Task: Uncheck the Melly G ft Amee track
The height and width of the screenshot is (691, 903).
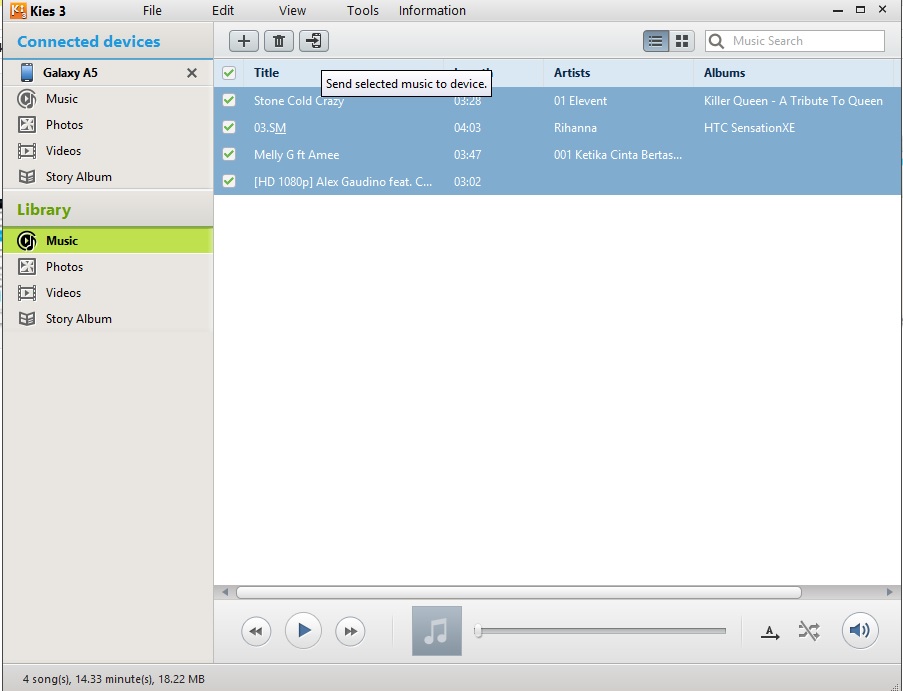Action: pyautogui.click(x=229, y=155)
